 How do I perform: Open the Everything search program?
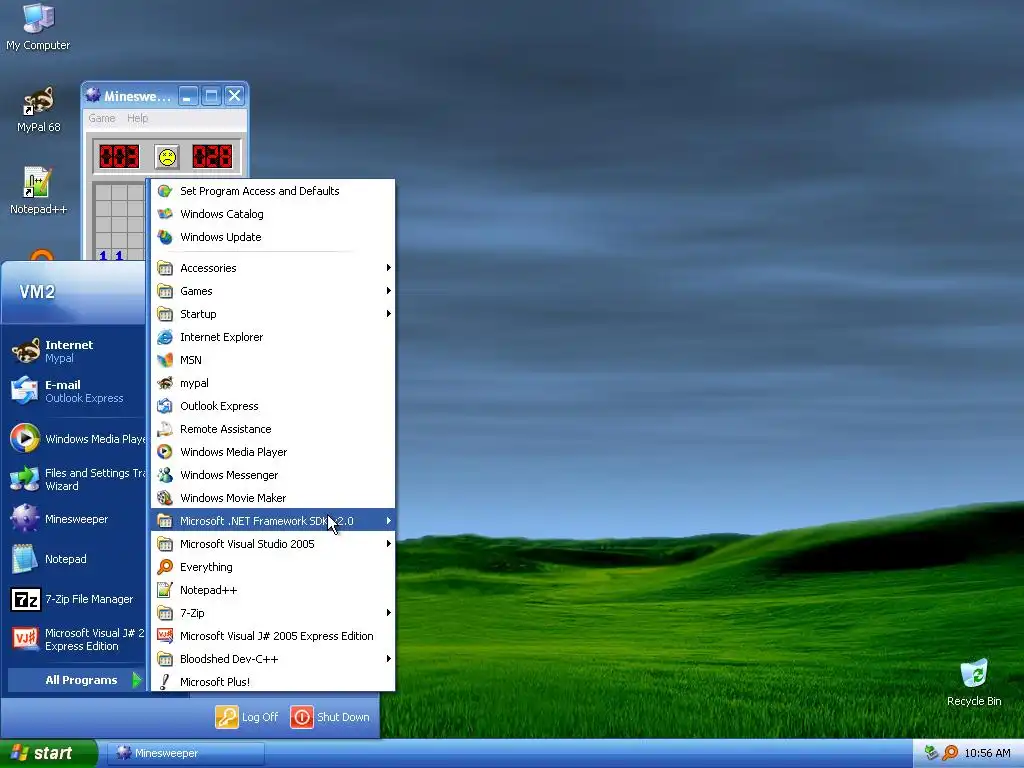pos(273,567)
